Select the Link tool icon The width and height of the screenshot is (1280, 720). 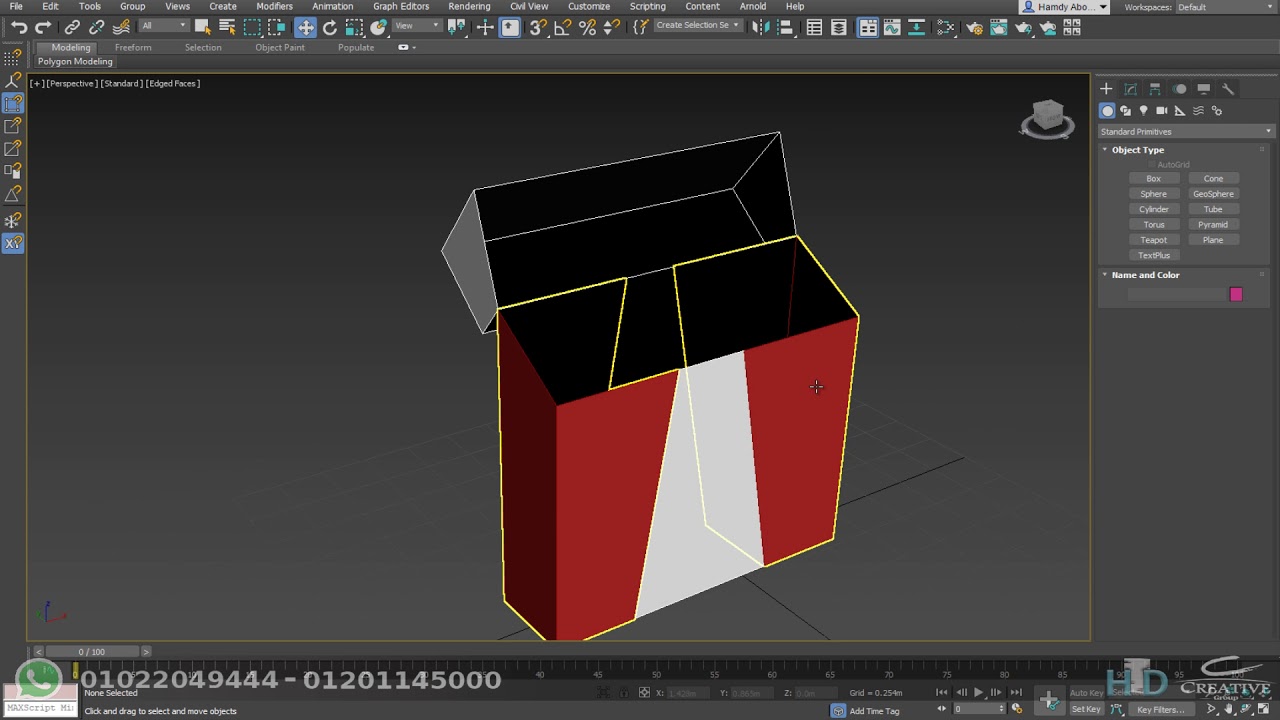point(72,28)
